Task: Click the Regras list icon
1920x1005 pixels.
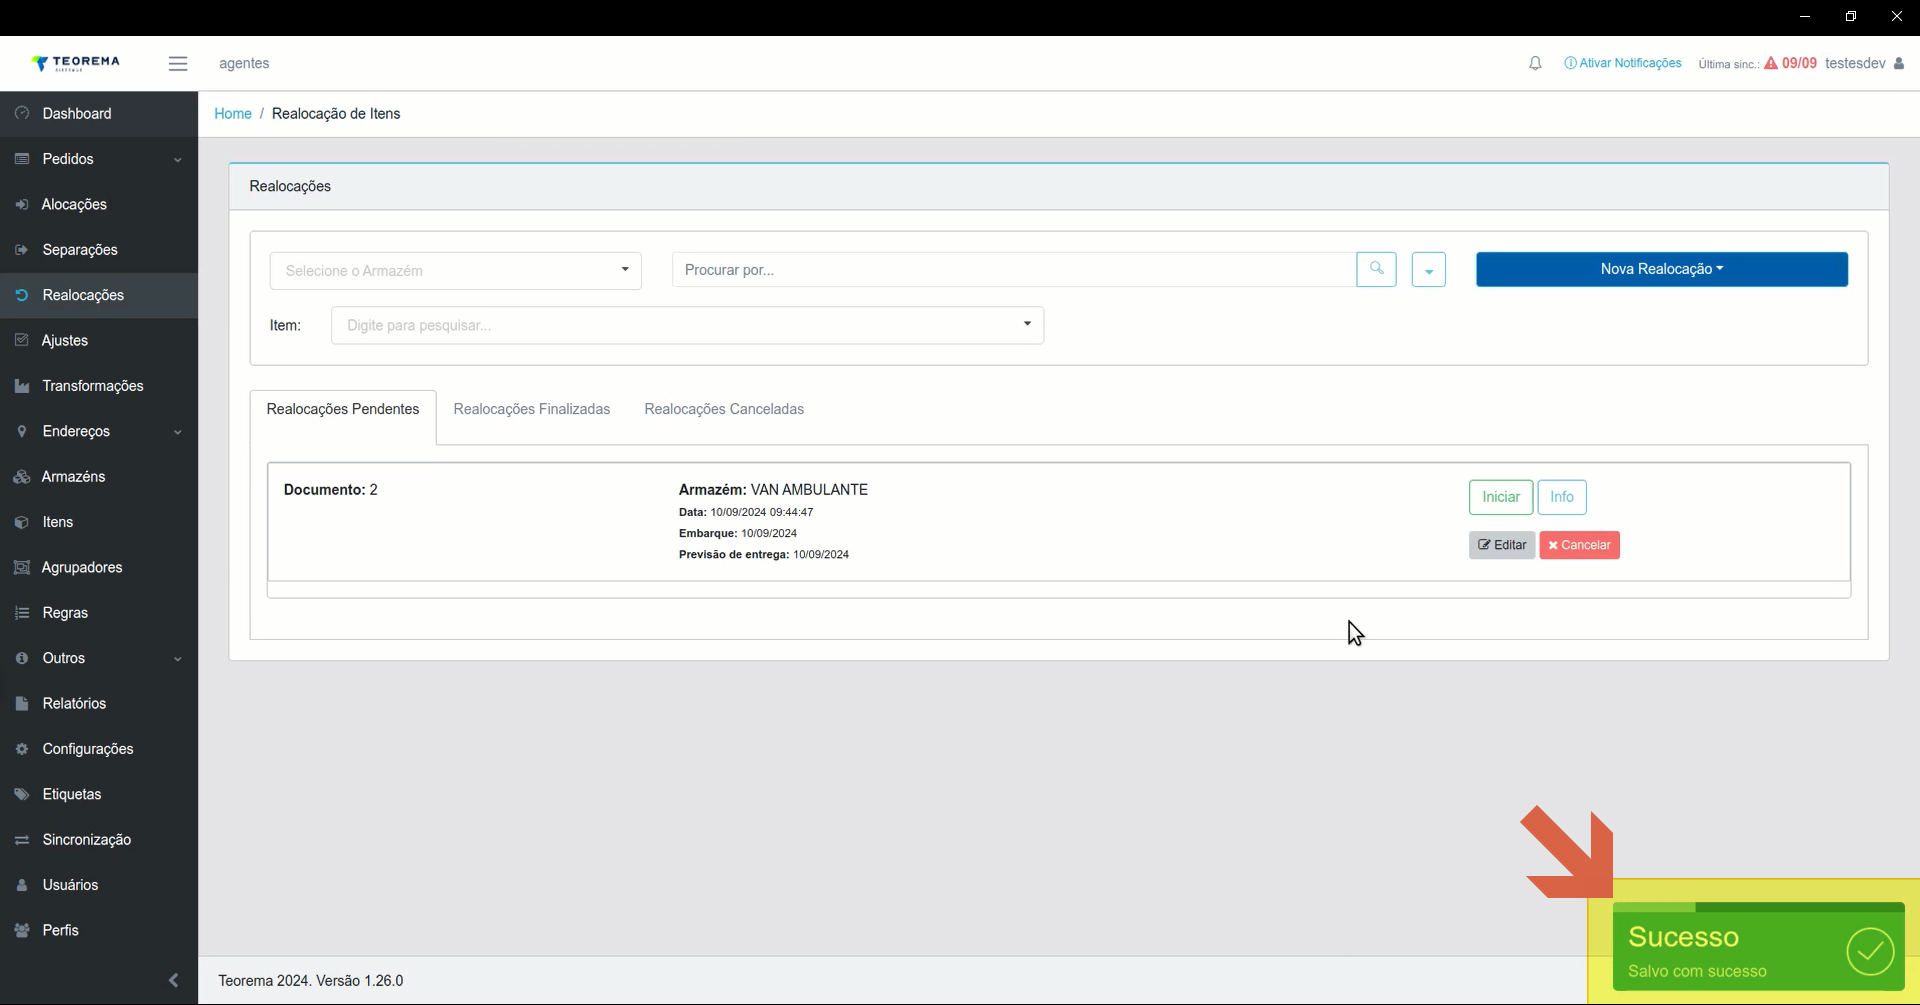Action: point(22,613)
